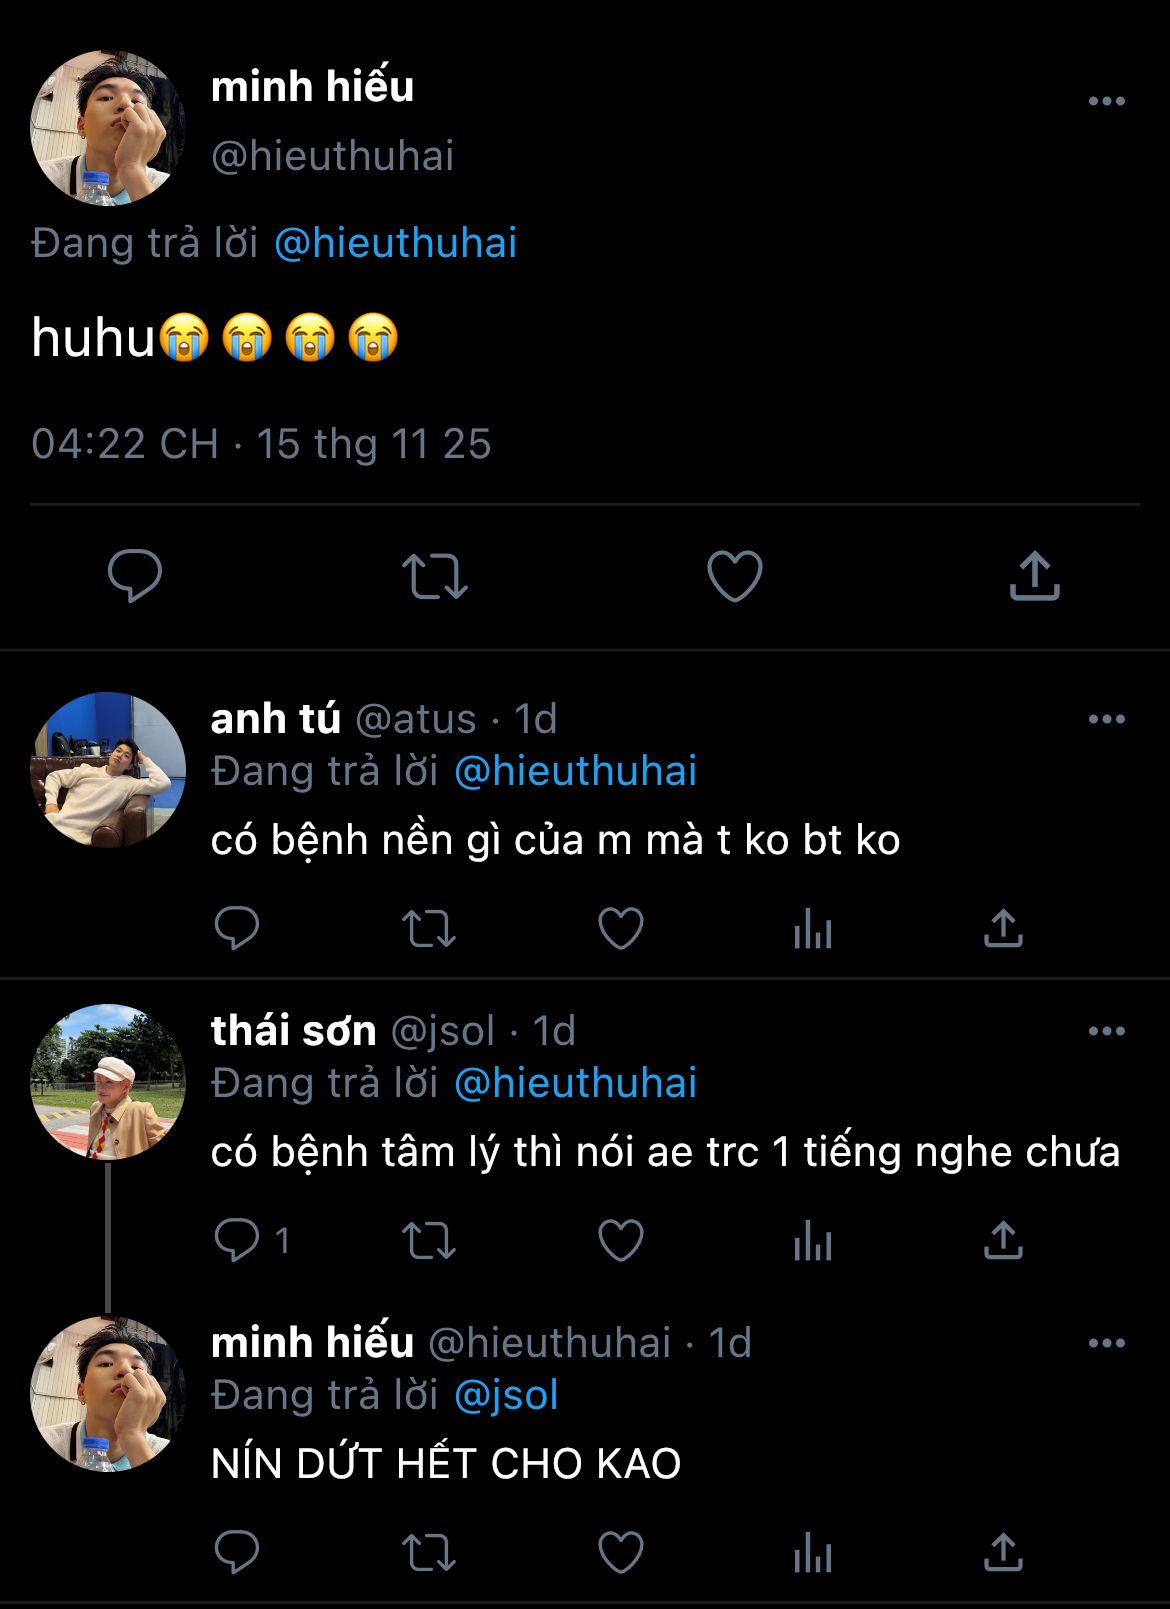This screenshot has height=1609, width=1170.
Task: Open more options on thái sơn's reply
Action: click(x=1106, y=1031)
